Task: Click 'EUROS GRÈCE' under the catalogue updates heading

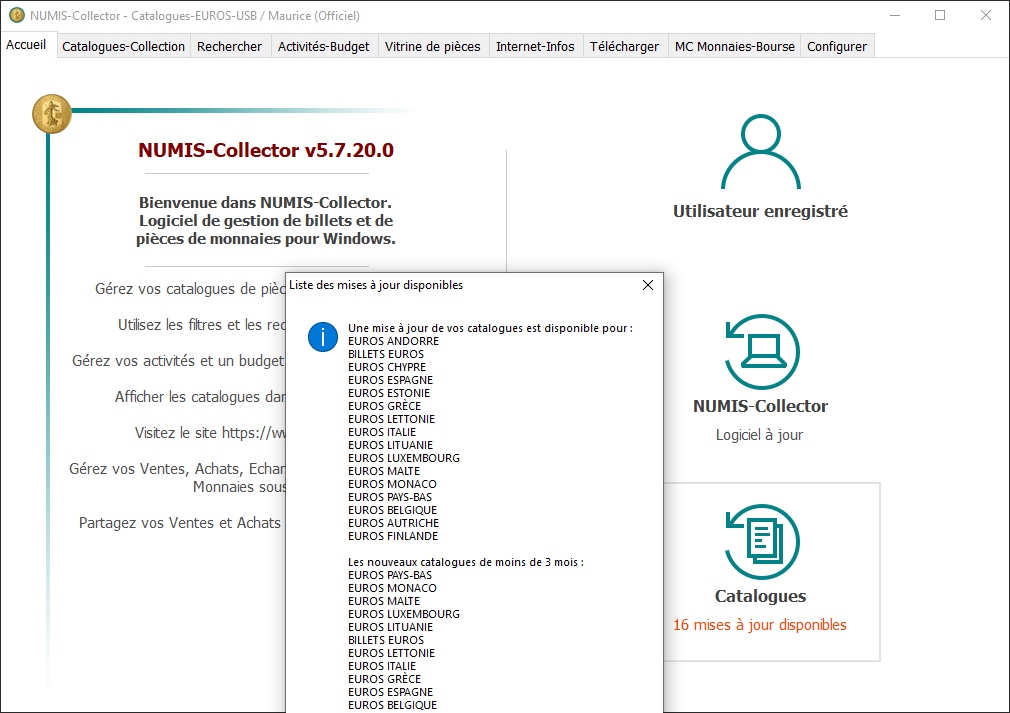Action: pos(385,406)
